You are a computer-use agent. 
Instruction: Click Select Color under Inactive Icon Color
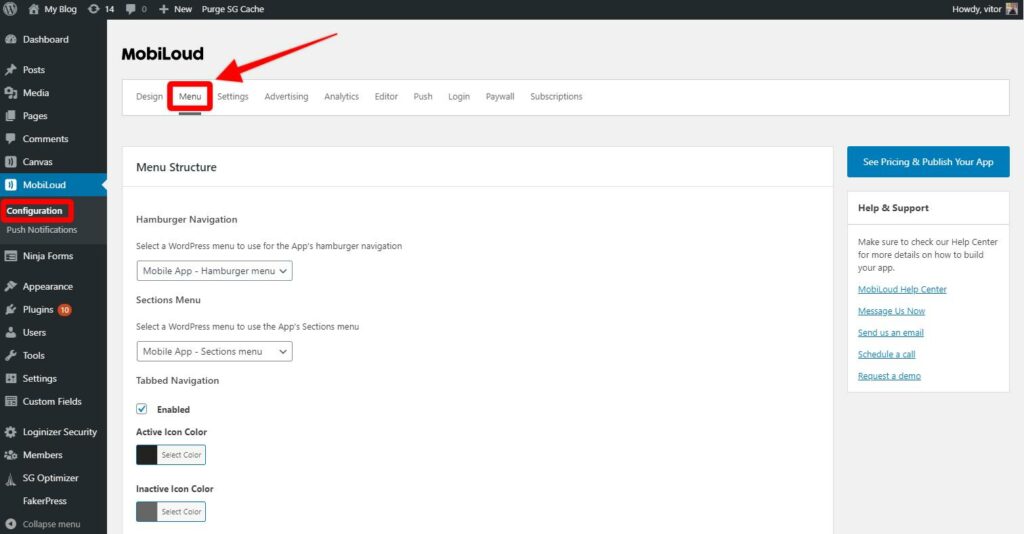click(x=182, y=512)
